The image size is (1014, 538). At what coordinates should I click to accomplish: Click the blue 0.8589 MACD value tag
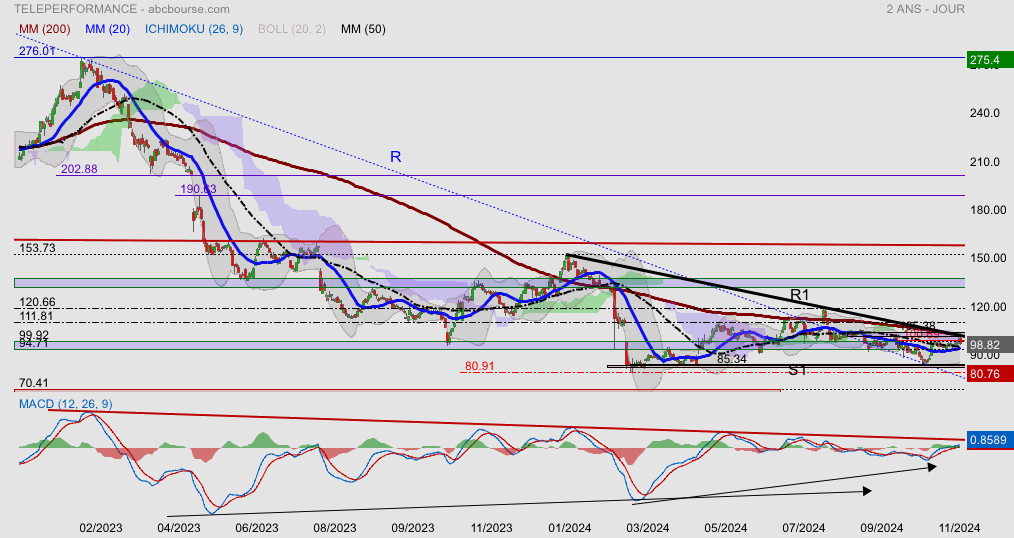(988, 440)
